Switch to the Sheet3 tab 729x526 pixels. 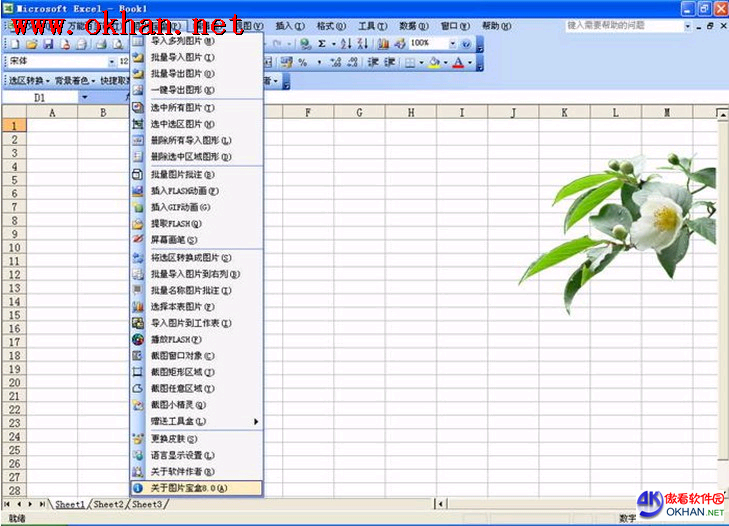pyautogui.click(x=146, y=505)
